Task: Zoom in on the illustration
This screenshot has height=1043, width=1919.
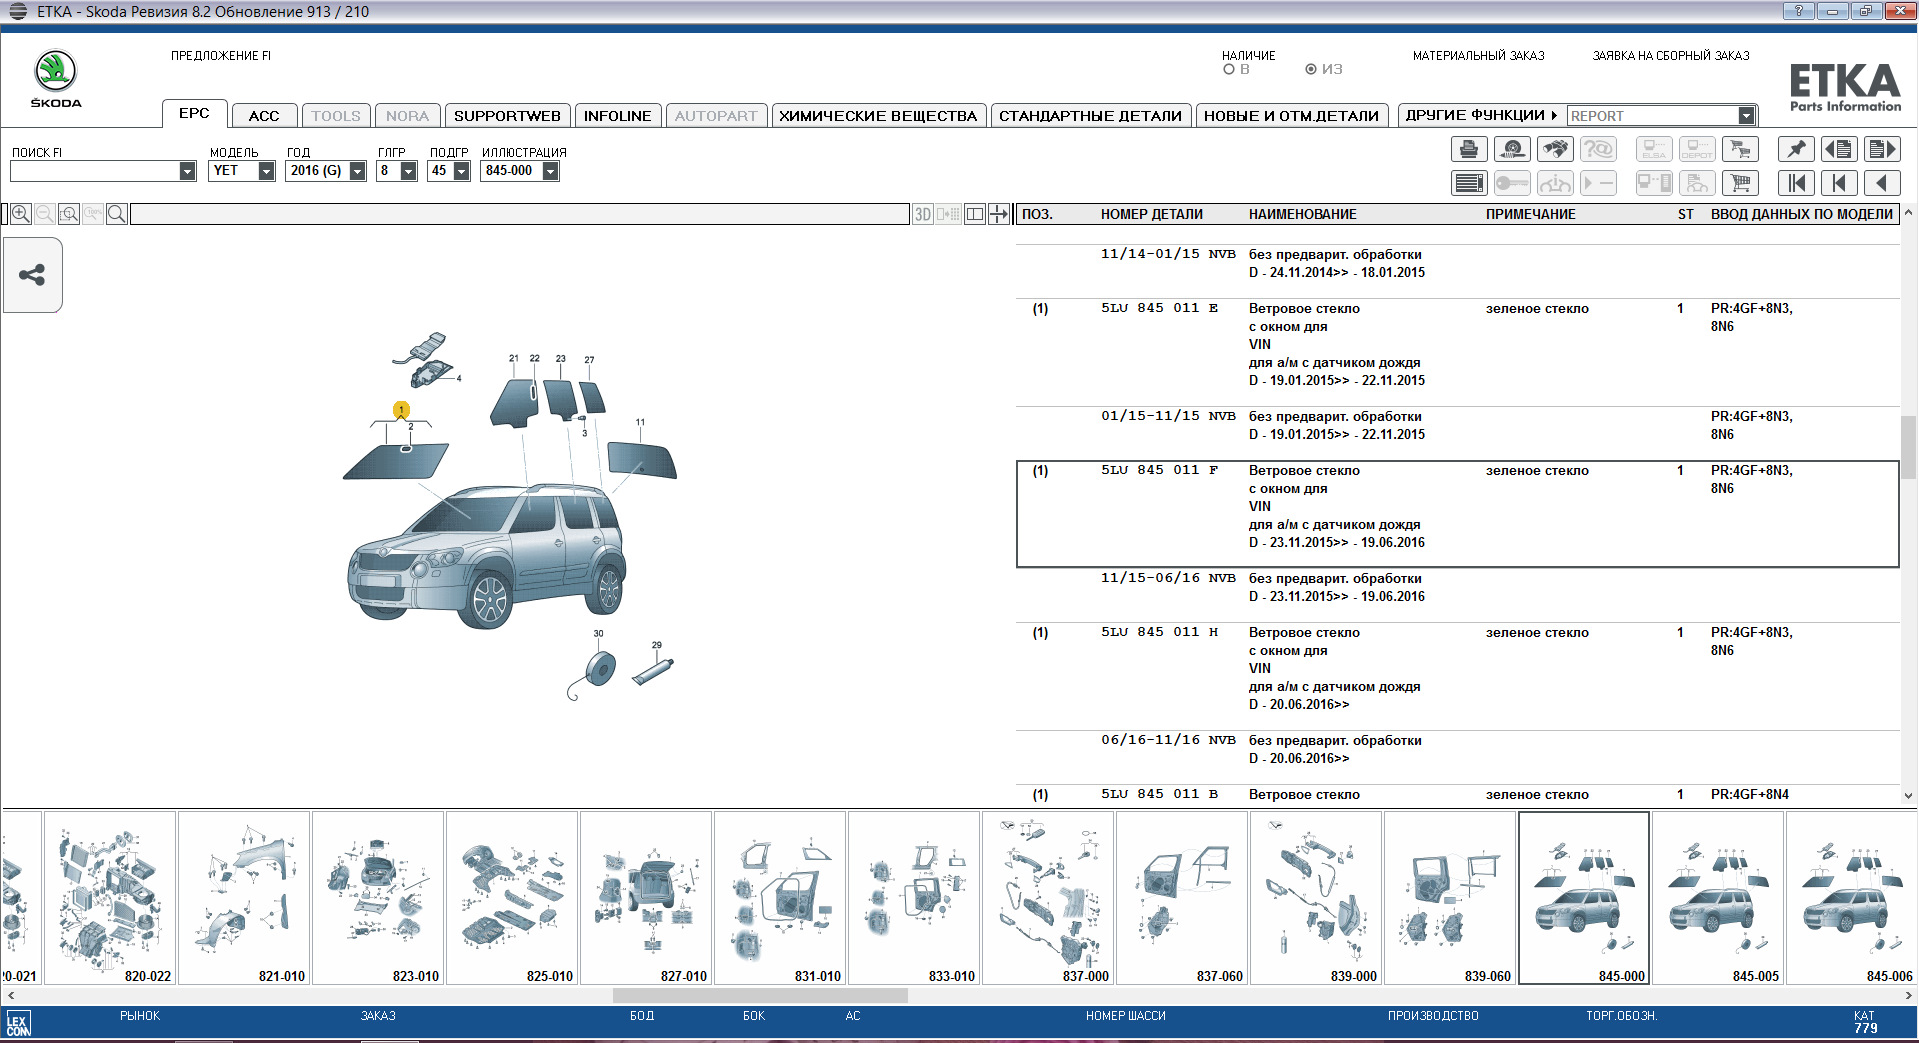Action: pos(20,214)
